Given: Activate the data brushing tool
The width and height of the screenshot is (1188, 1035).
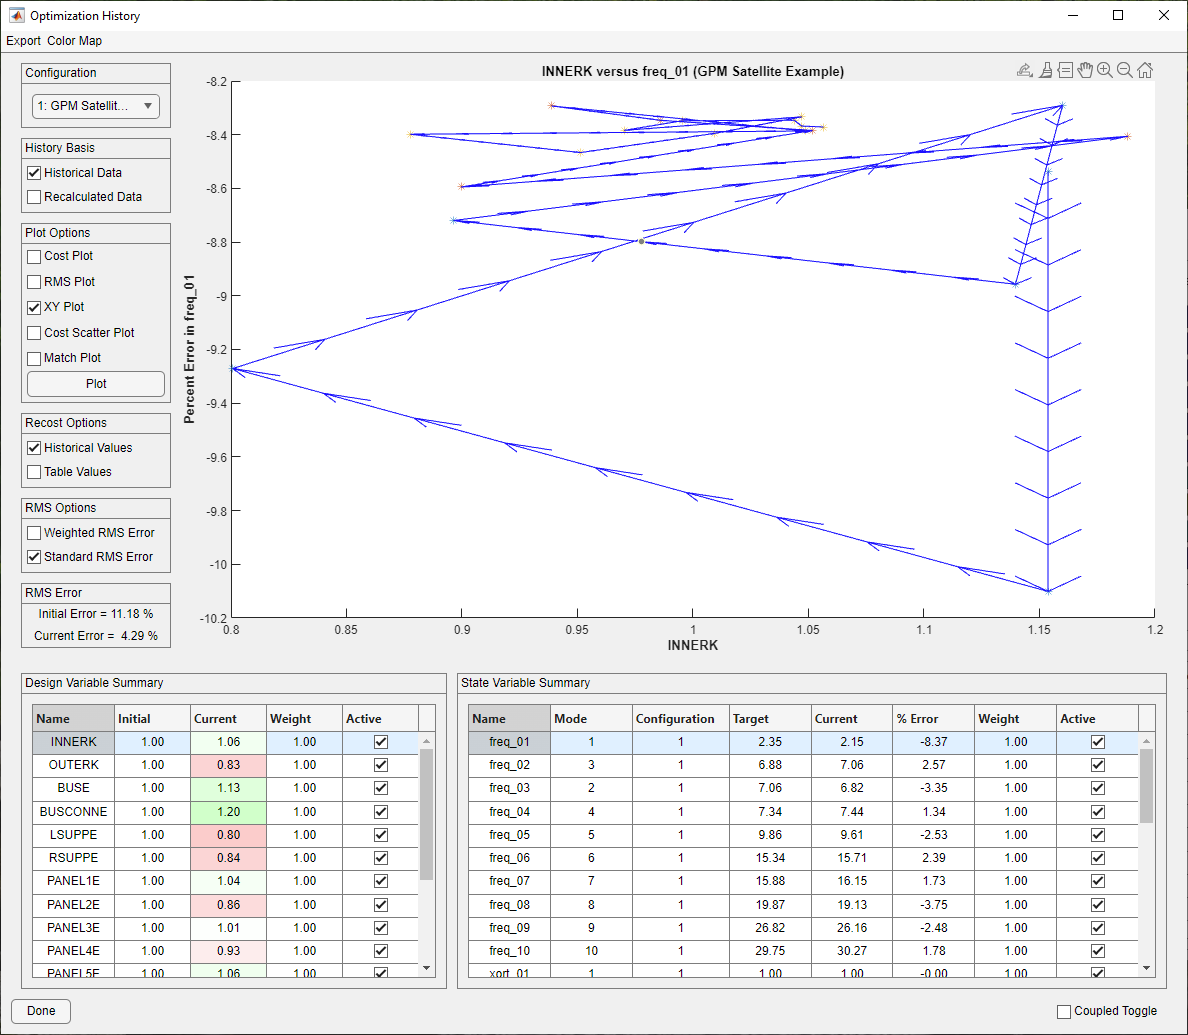Looking at the screenshot, I should [1046, 70].
